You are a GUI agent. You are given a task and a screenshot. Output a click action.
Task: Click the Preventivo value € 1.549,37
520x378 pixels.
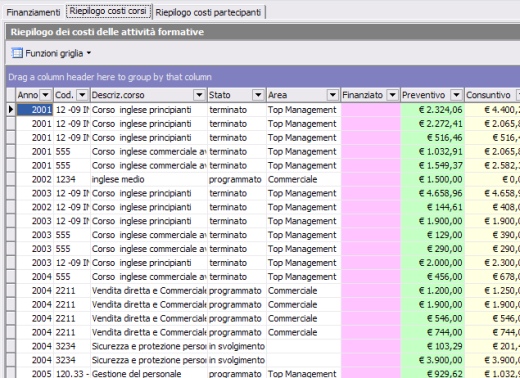click(x=433, y=165)
